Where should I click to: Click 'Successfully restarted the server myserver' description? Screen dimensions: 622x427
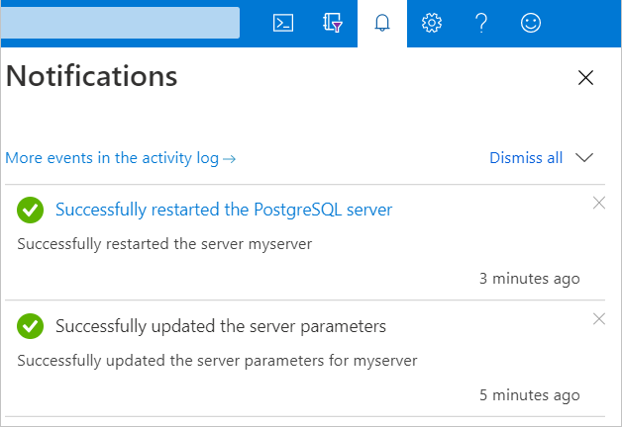pyautogui.click(x=165, y=243)
